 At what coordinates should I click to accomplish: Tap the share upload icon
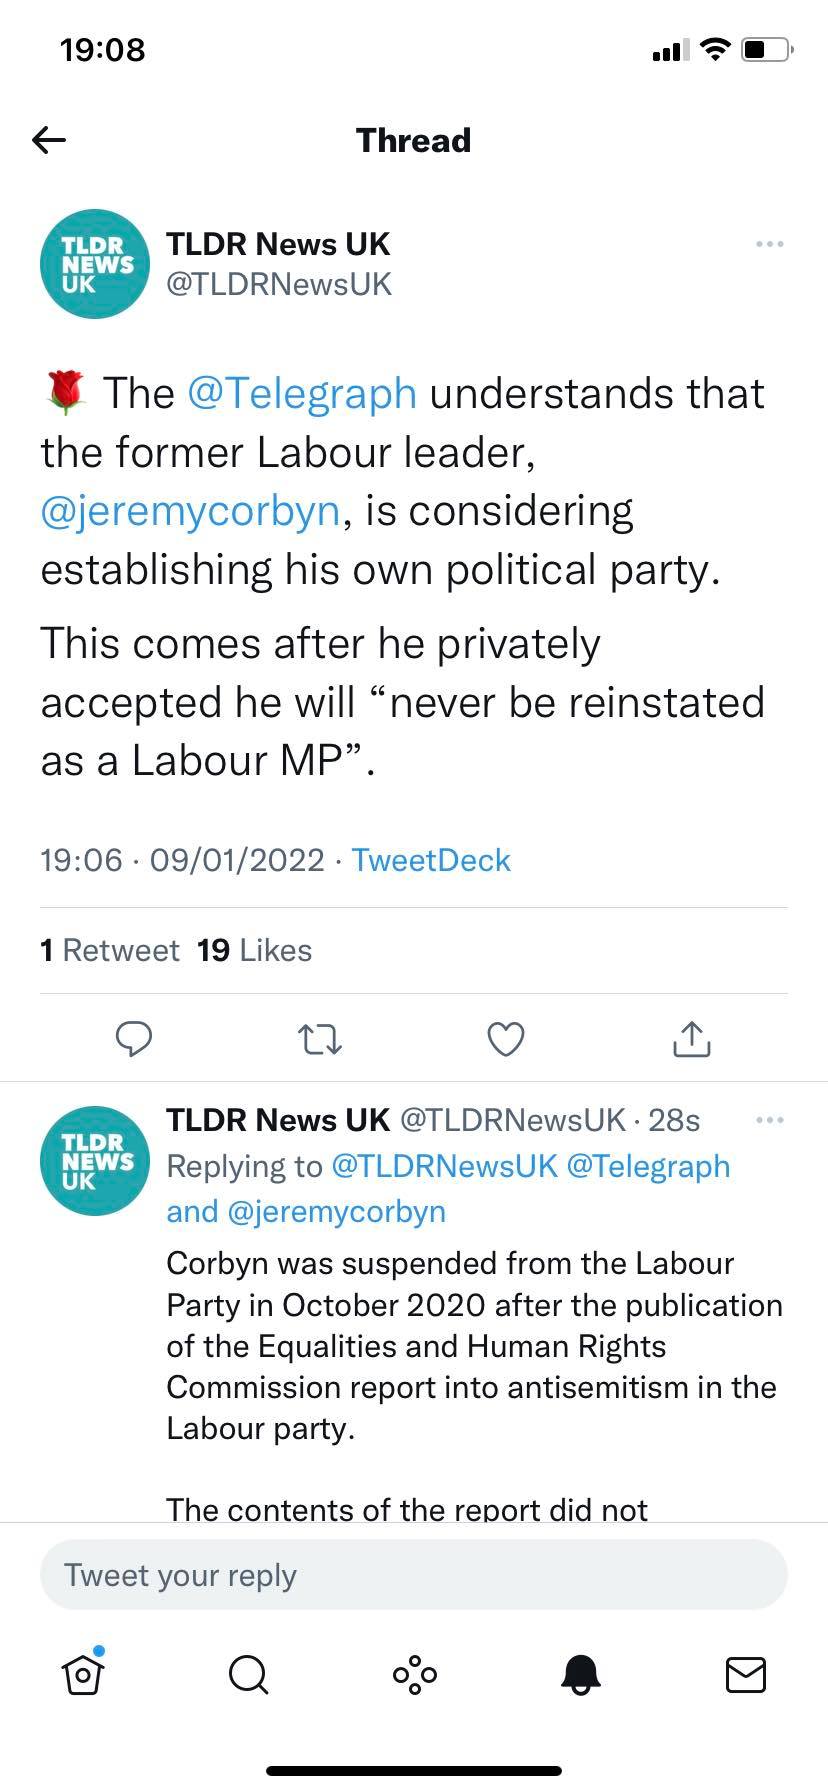(691, 1040)
